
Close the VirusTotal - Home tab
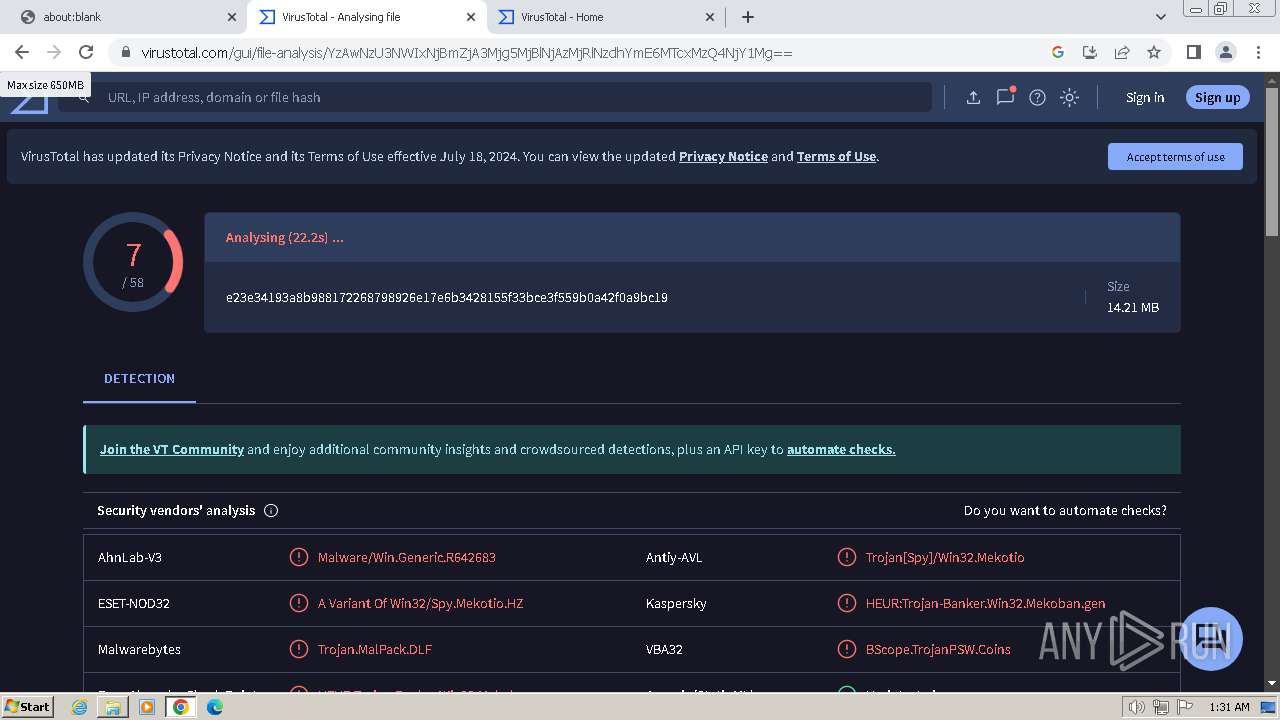(710, 17)
